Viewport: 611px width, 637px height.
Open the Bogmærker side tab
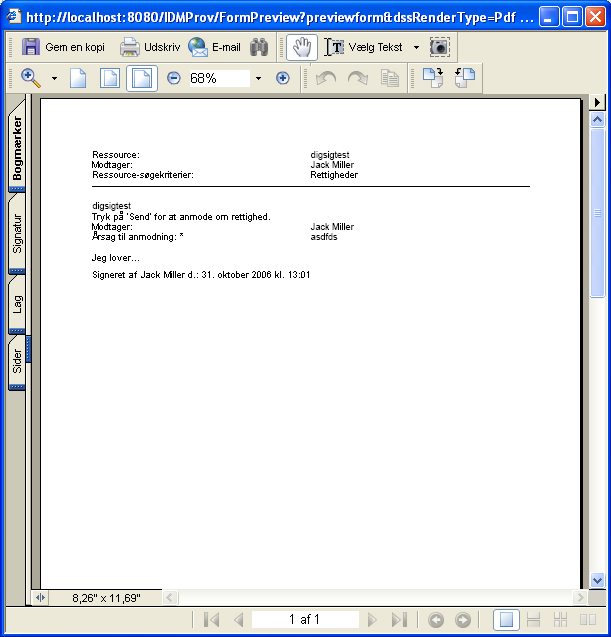pyautogui.click(x=17, y=147)
